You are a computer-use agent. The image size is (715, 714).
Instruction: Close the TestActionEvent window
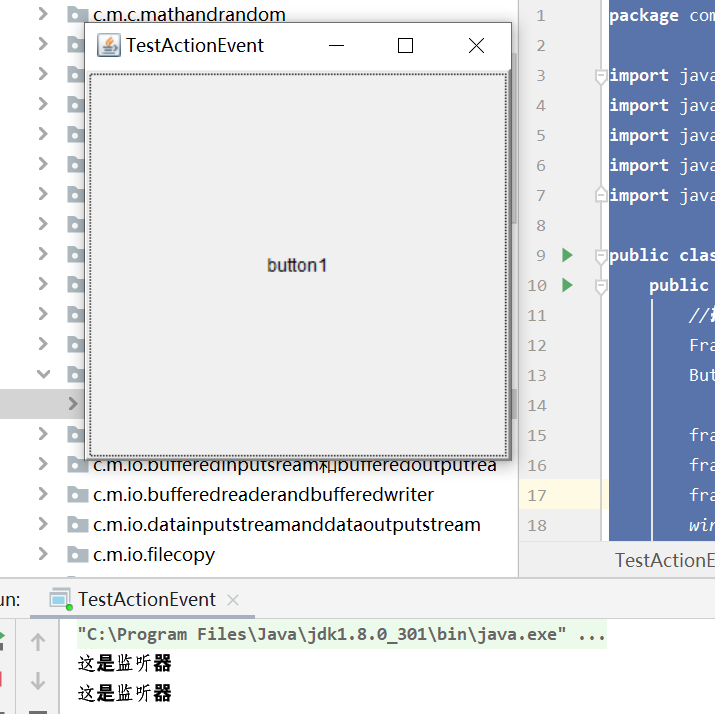(x=476, y=45)
